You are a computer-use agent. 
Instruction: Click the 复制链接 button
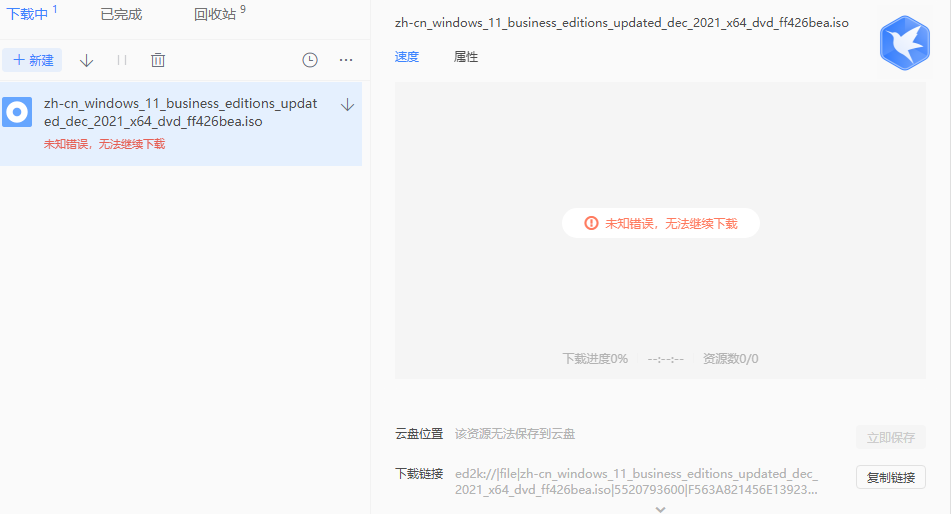pos(891,478)
